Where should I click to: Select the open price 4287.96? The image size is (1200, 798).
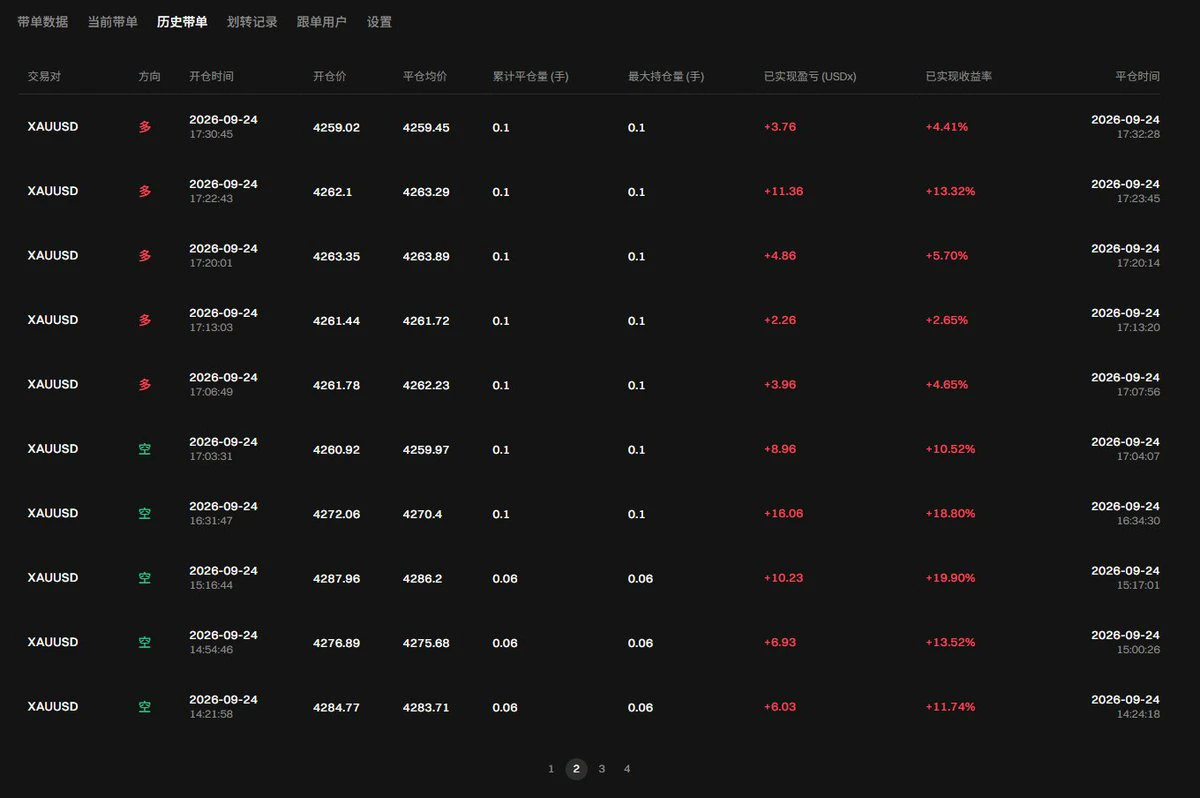coord(336,578)
